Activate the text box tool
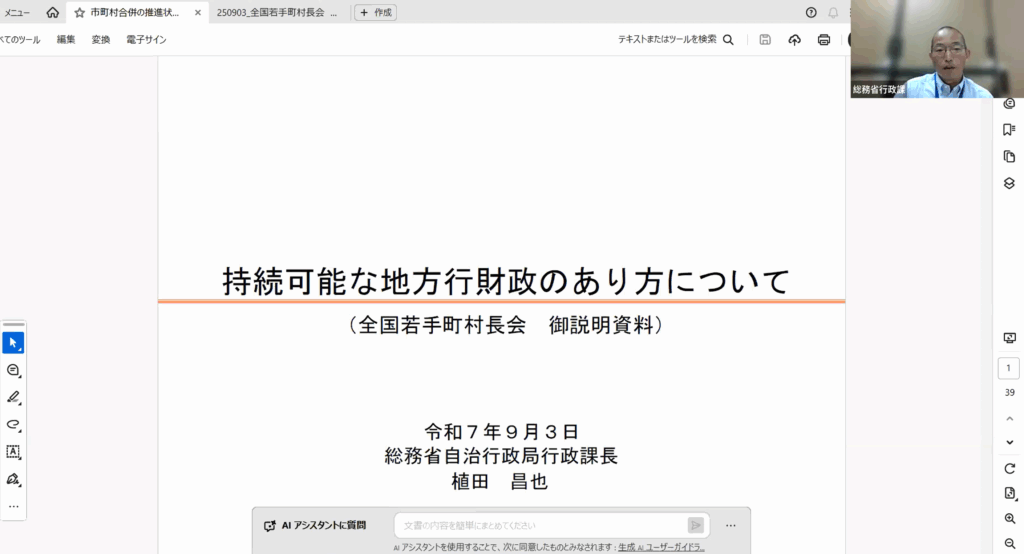 (13, 452)
